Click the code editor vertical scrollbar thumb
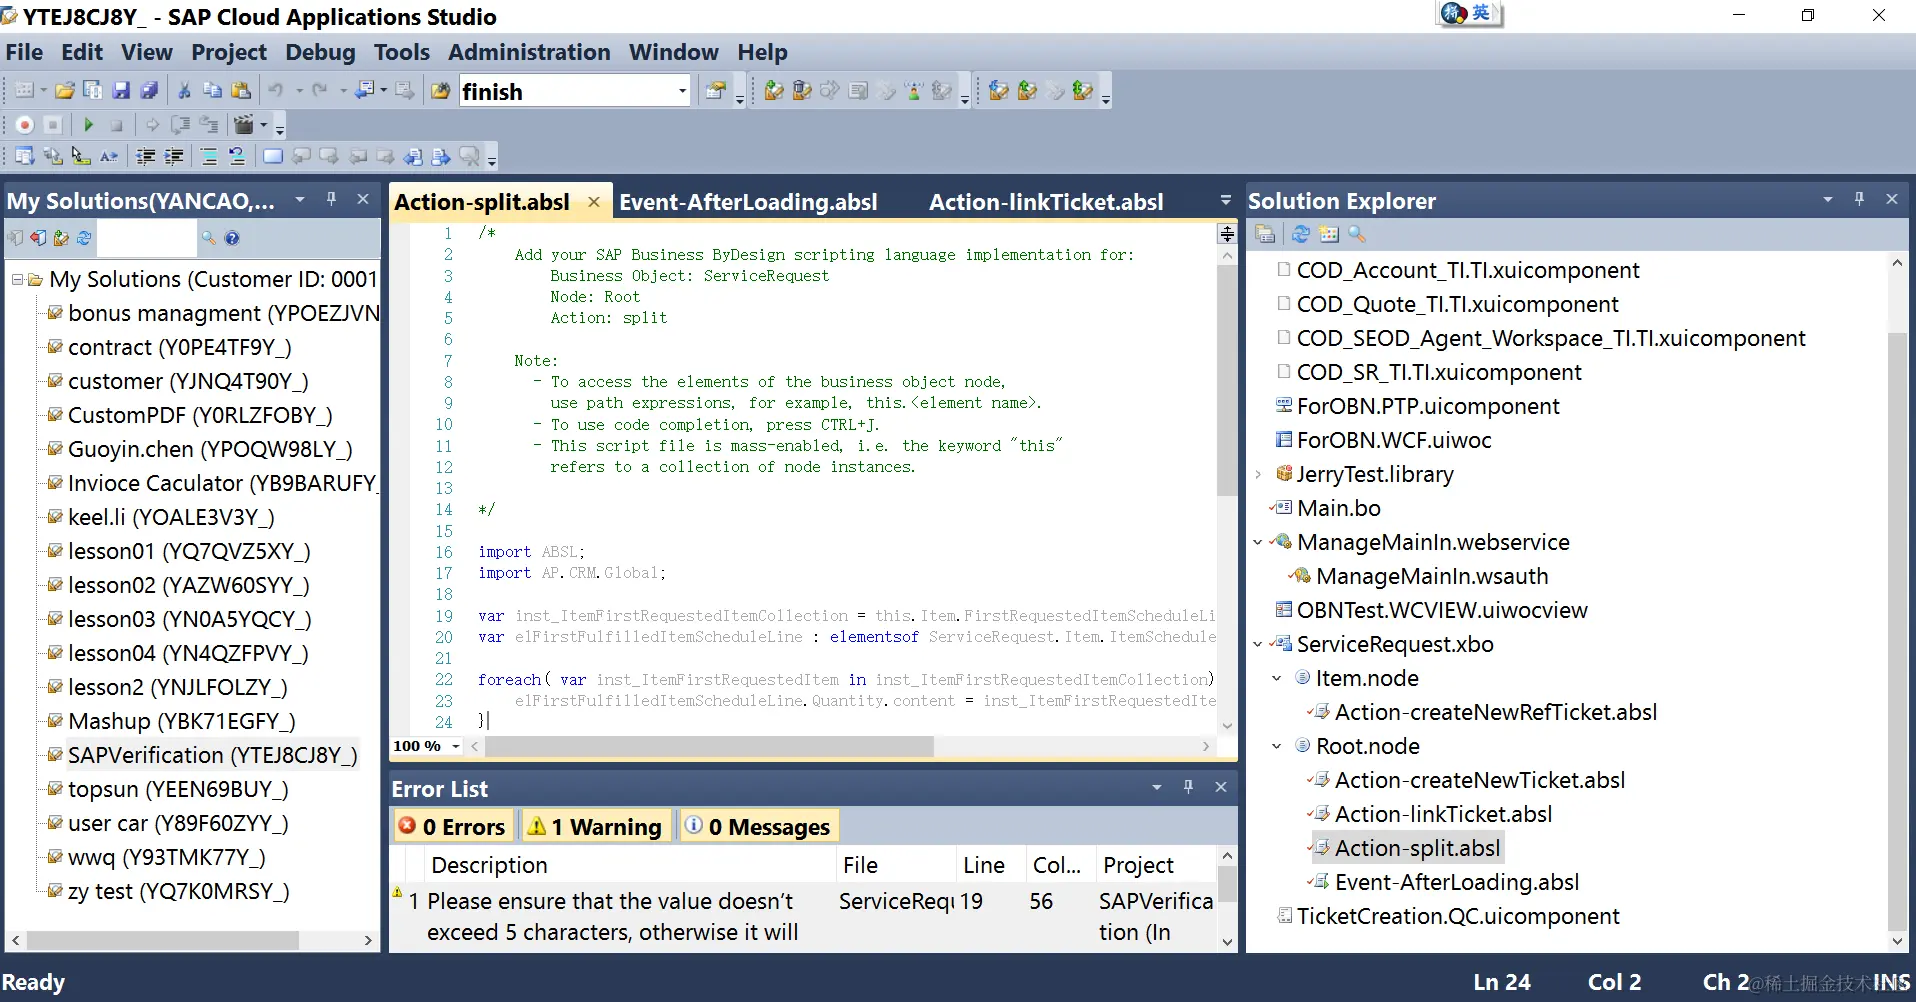 [x=1227, y=380]
